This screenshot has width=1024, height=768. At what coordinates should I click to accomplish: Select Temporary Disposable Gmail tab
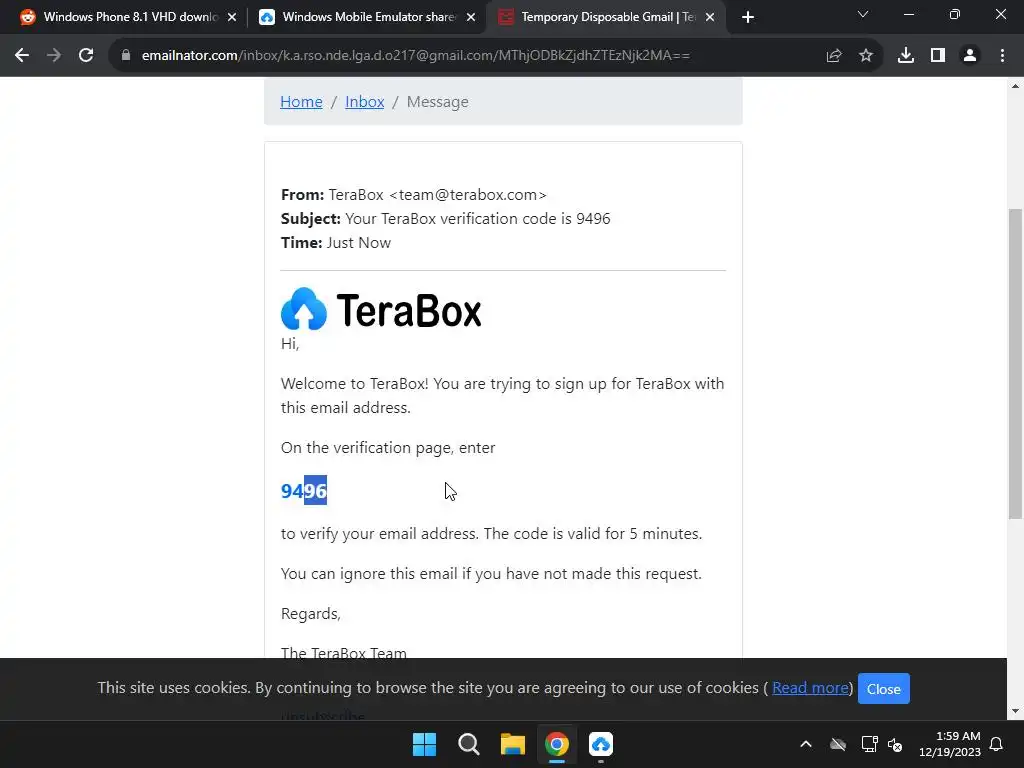click(607, 17)
